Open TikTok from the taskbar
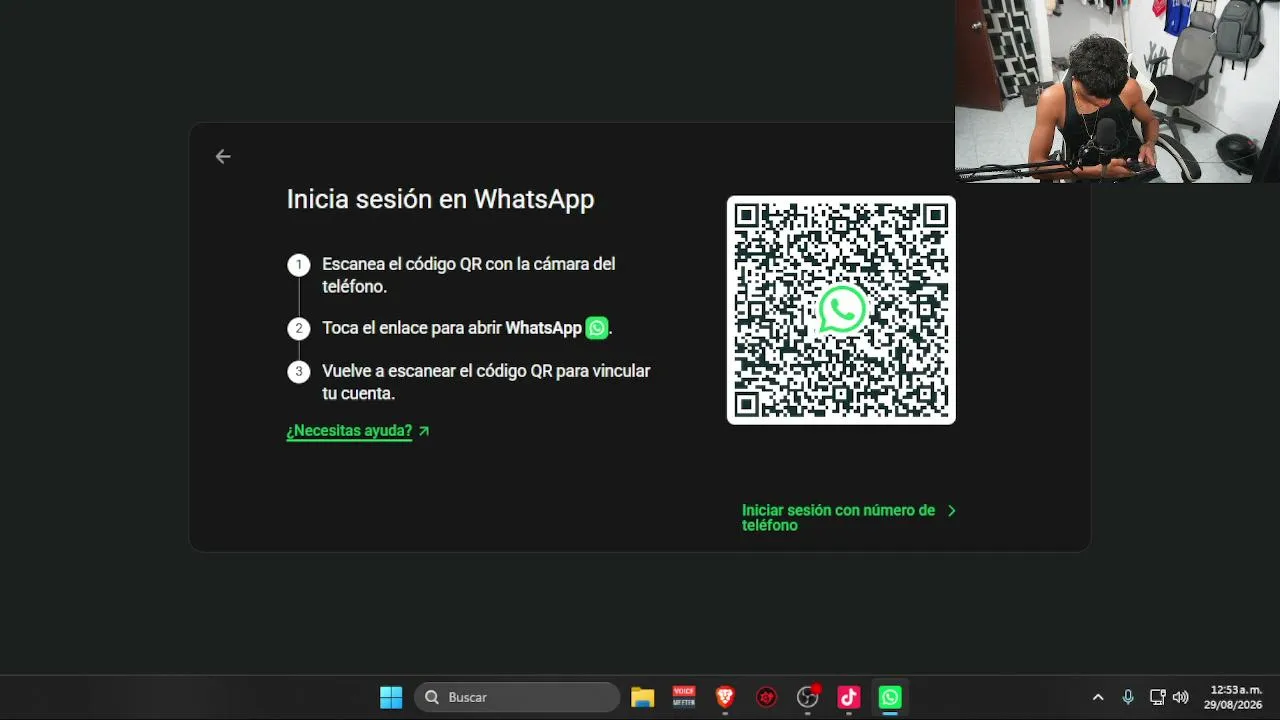The width and height of the screenshot is (1280, 720). pyautogui.click(x=849, y=697)
